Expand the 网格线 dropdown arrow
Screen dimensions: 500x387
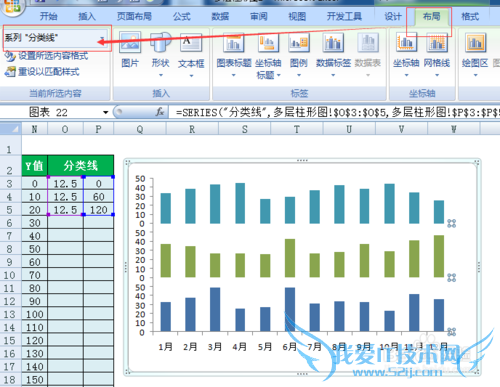click(x=437, y=75)
